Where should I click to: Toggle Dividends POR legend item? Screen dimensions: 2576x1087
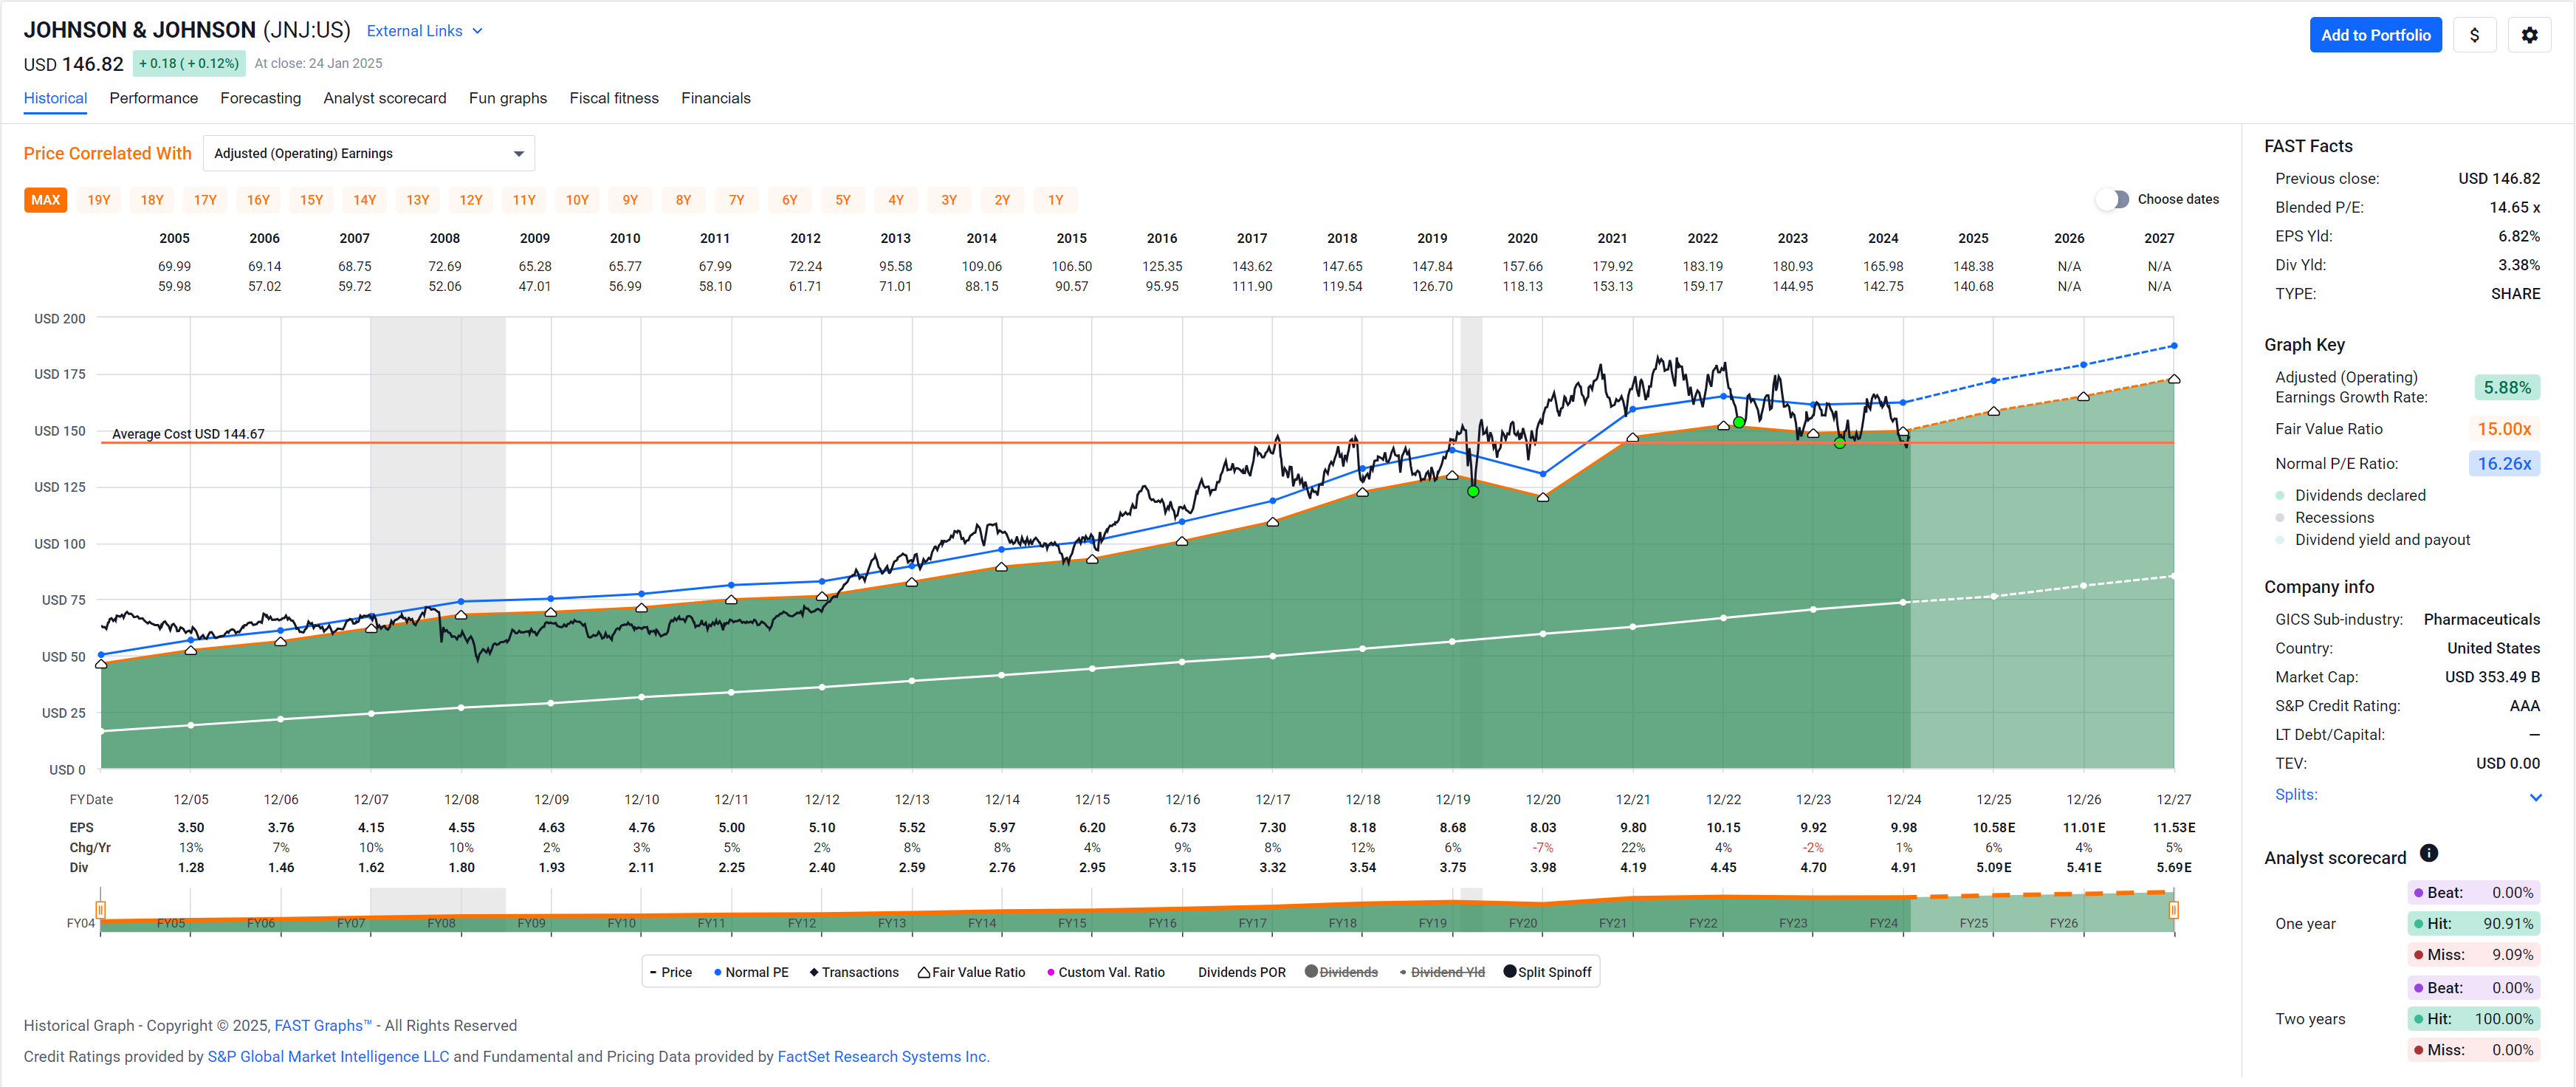click(x=1241, y=972)
